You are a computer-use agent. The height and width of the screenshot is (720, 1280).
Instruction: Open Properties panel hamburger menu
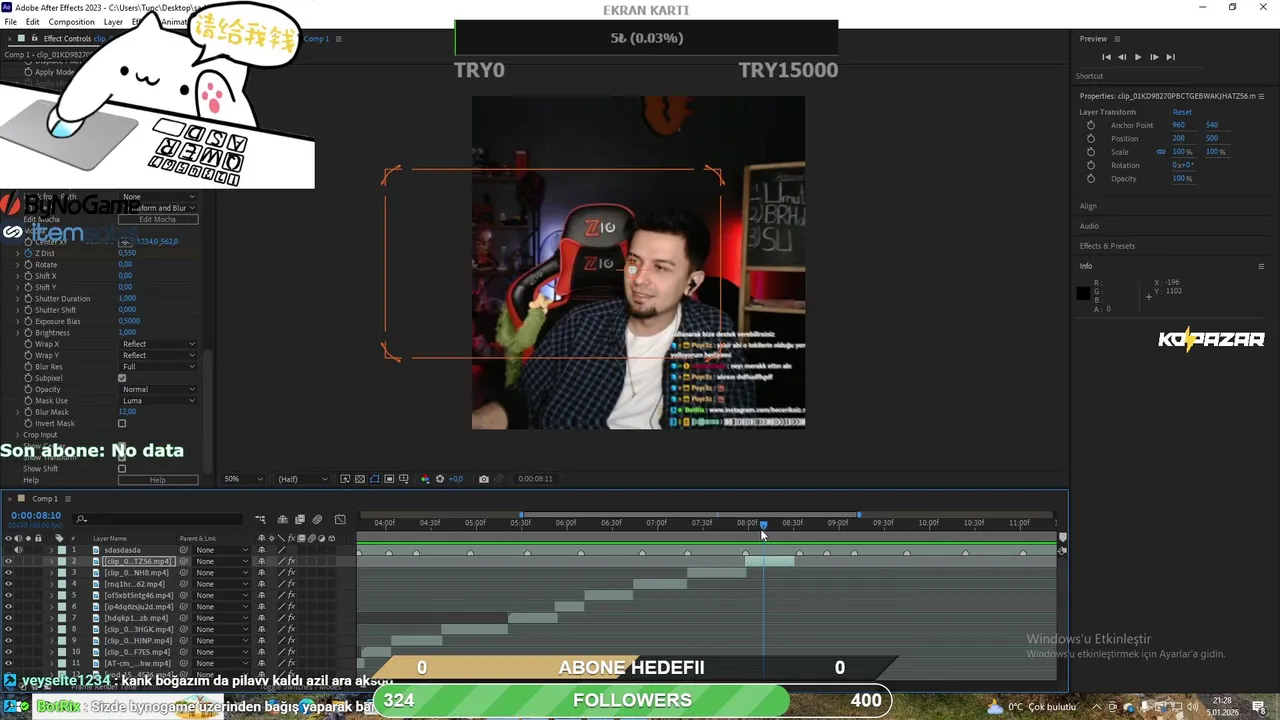click(x=1261, y=96)
